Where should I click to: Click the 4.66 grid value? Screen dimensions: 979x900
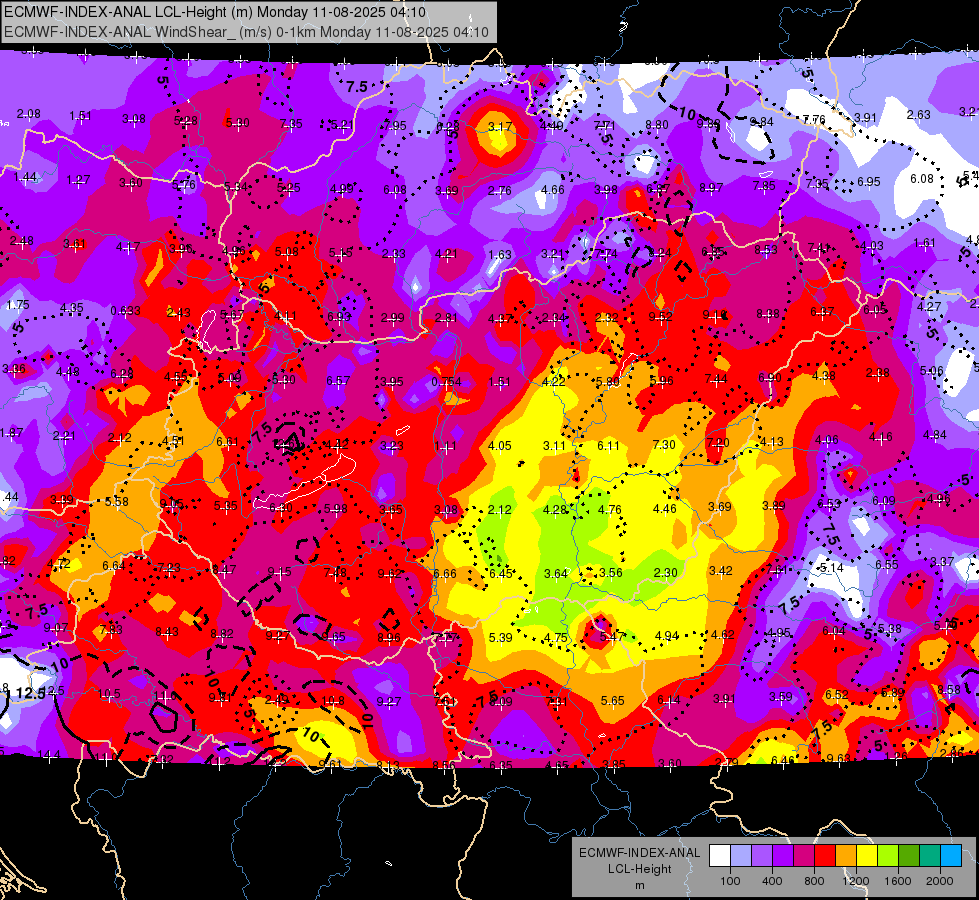pos(553,190)
